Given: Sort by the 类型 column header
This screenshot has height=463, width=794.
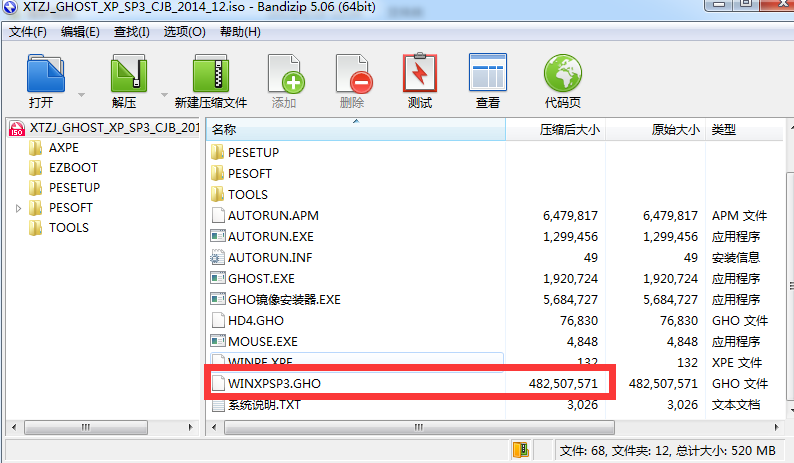Looking at the screenshot, I should [744, 130].
